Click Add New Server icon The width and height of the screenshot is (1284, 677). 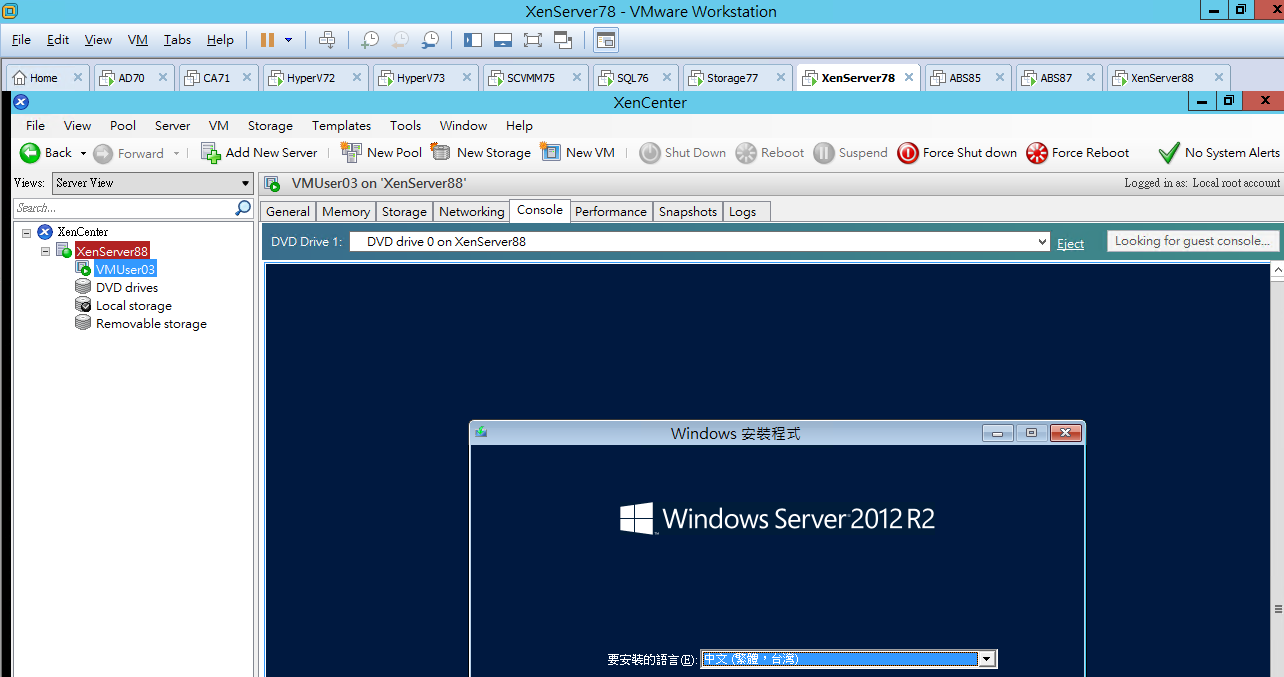pyautogui.click(x=210, y=153)
